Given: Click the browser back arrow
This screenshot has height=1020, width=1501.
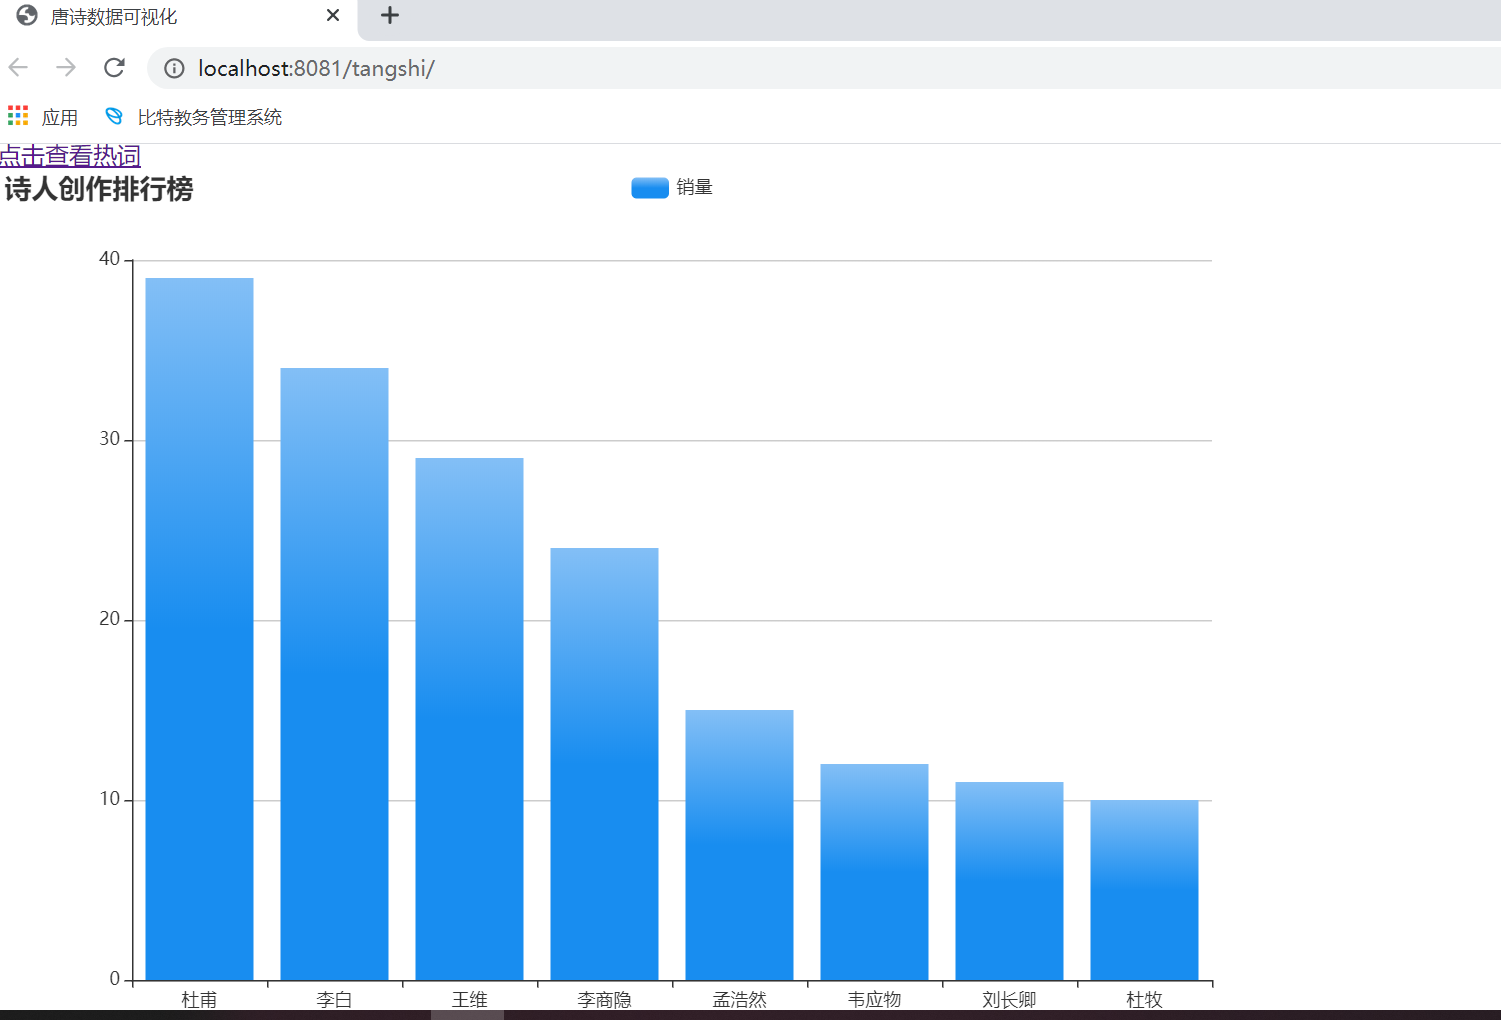Looking at the screenshot, I should (18, 68).
